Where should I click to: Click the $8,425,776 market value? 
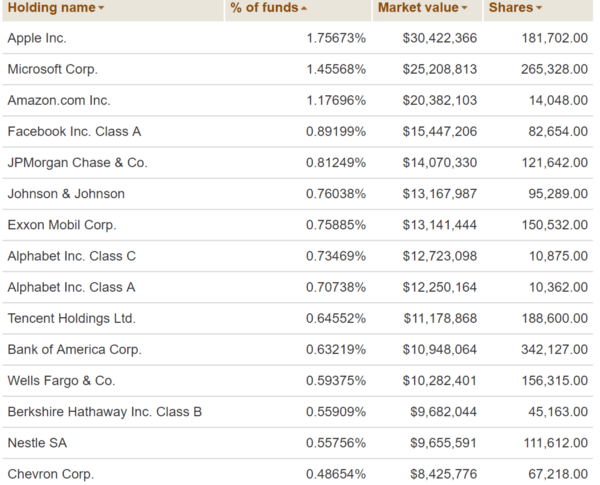(443, 474)
